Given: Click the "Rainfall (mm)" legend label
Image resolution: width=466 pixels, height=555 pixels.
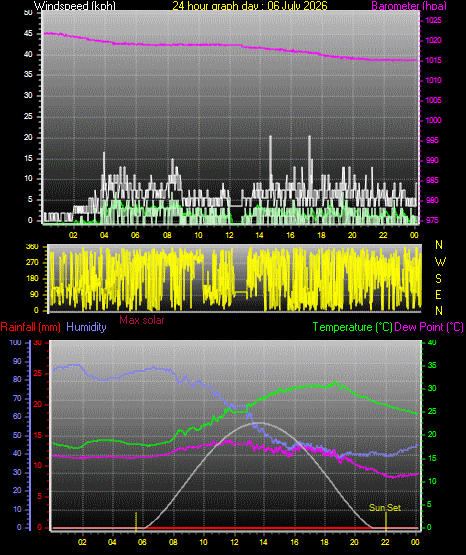Looking at the screenshot, I should click(x=30, y=327).
